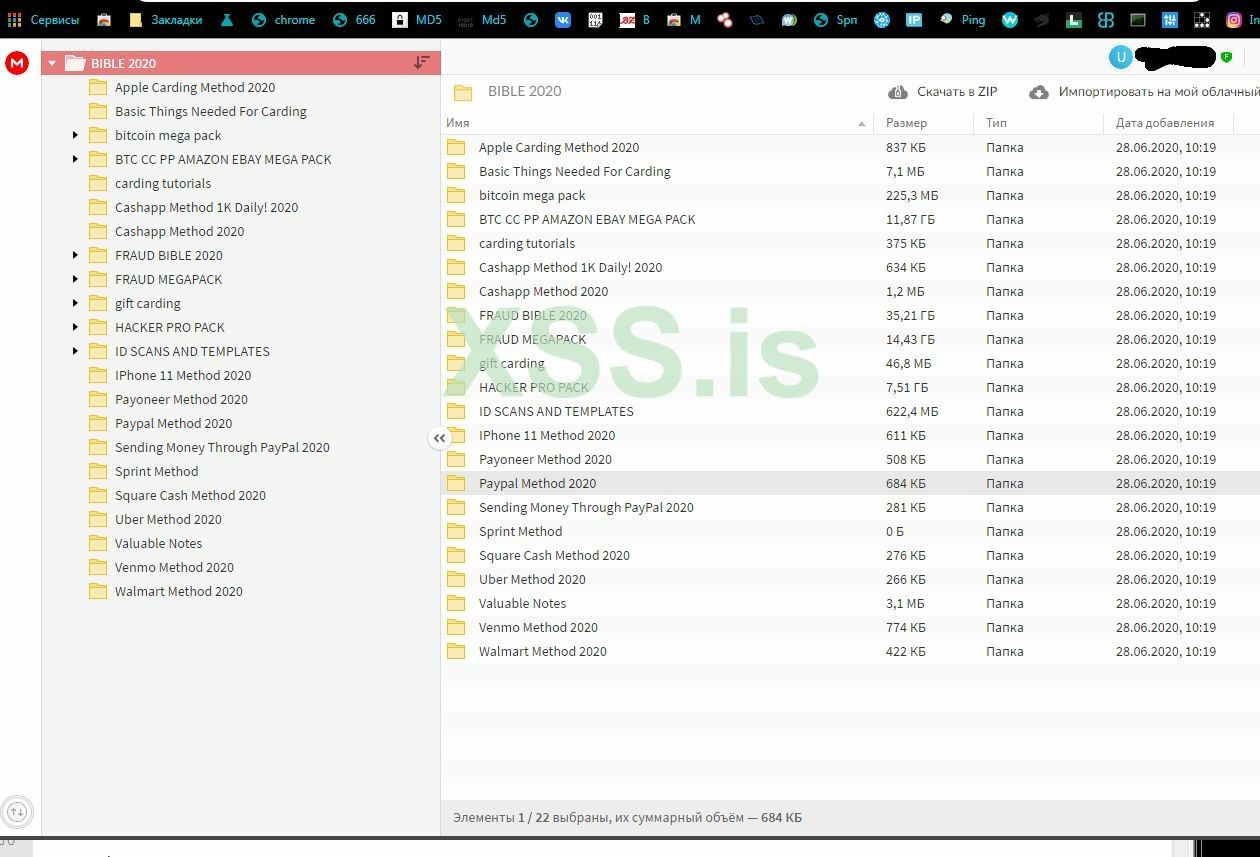The width and height of the screenshot is (1260, 857).
Task: Collapse the BIBLE 2020 root folder arrow
Action: (52, 63)
